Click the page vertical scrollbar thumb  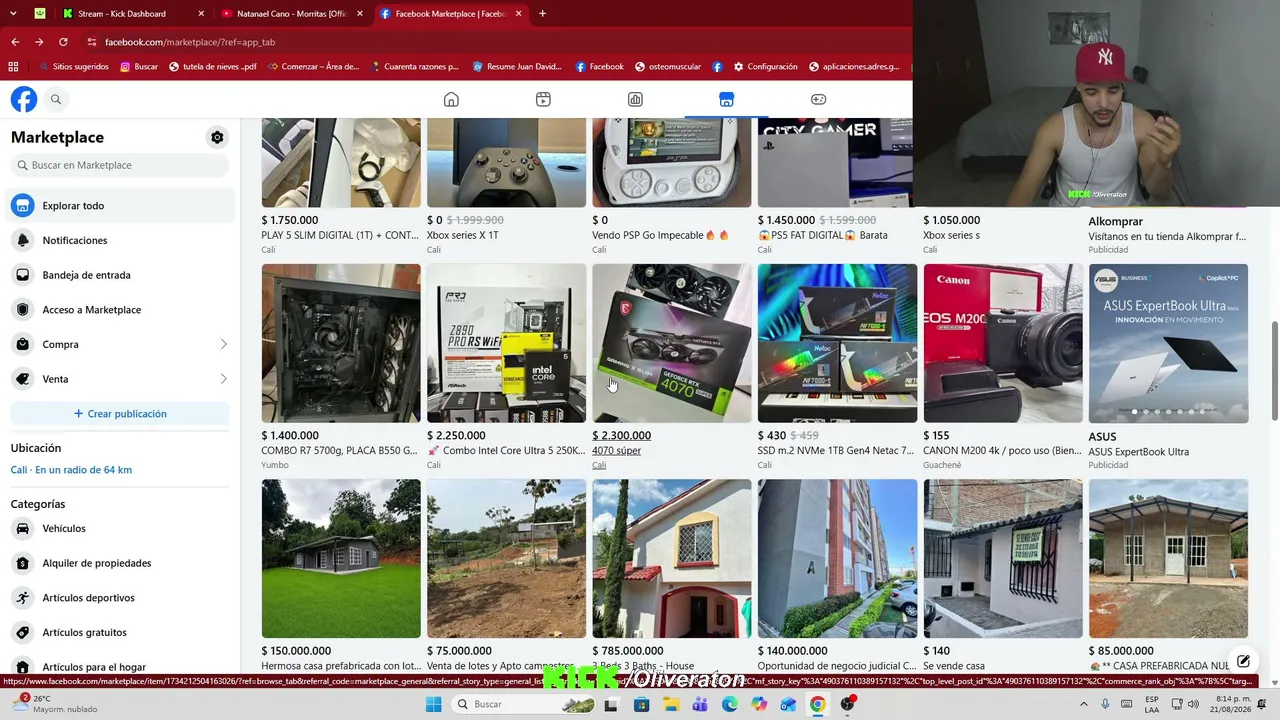(1274, 371)
